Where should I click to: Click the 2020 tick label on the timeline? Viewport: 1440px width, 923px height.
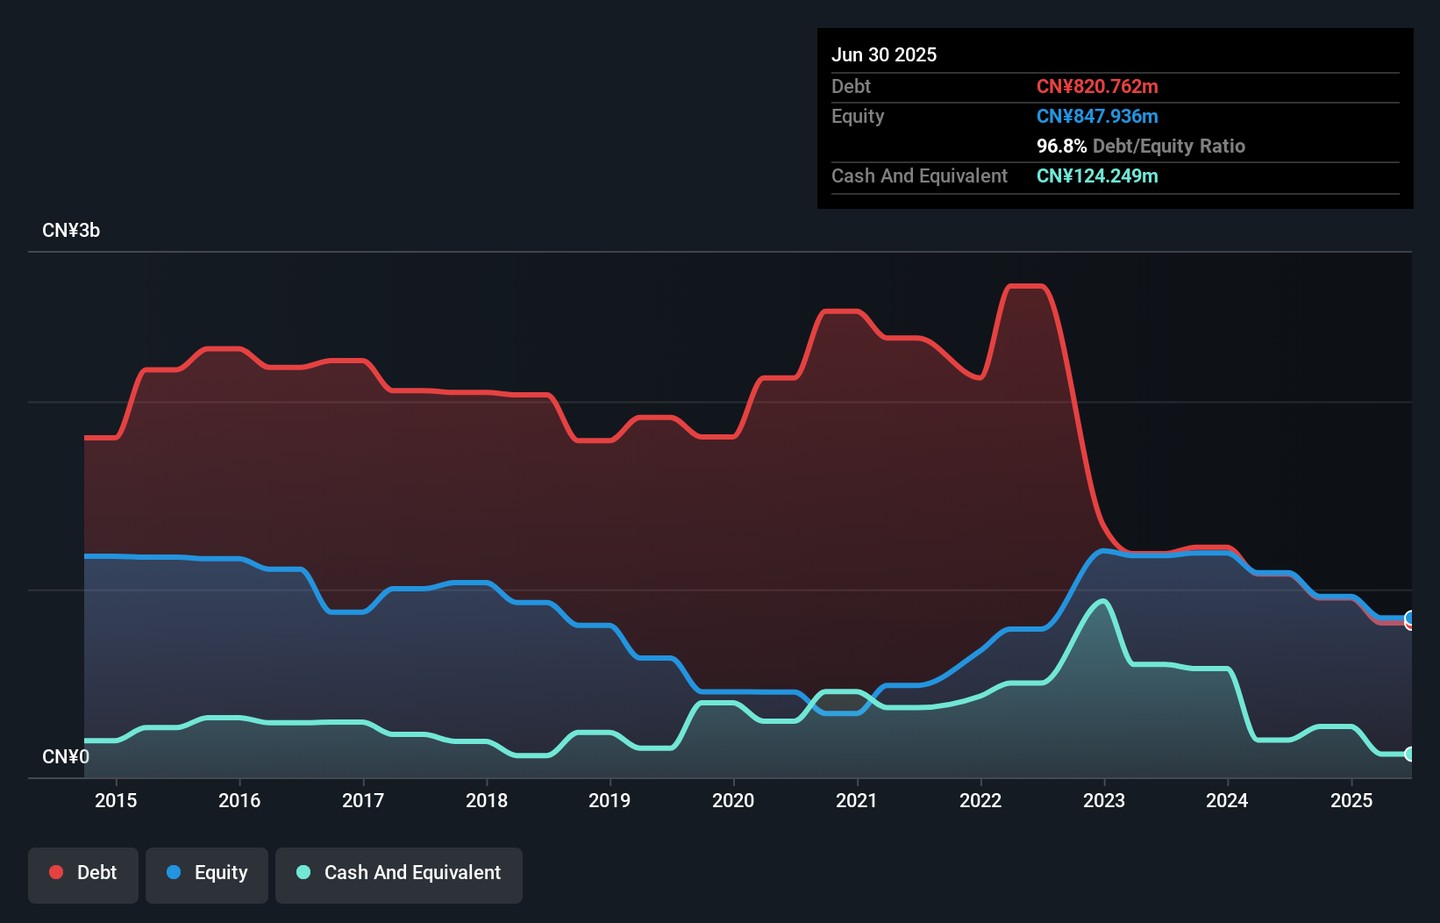pyautogui.click(x=733, y=801)
